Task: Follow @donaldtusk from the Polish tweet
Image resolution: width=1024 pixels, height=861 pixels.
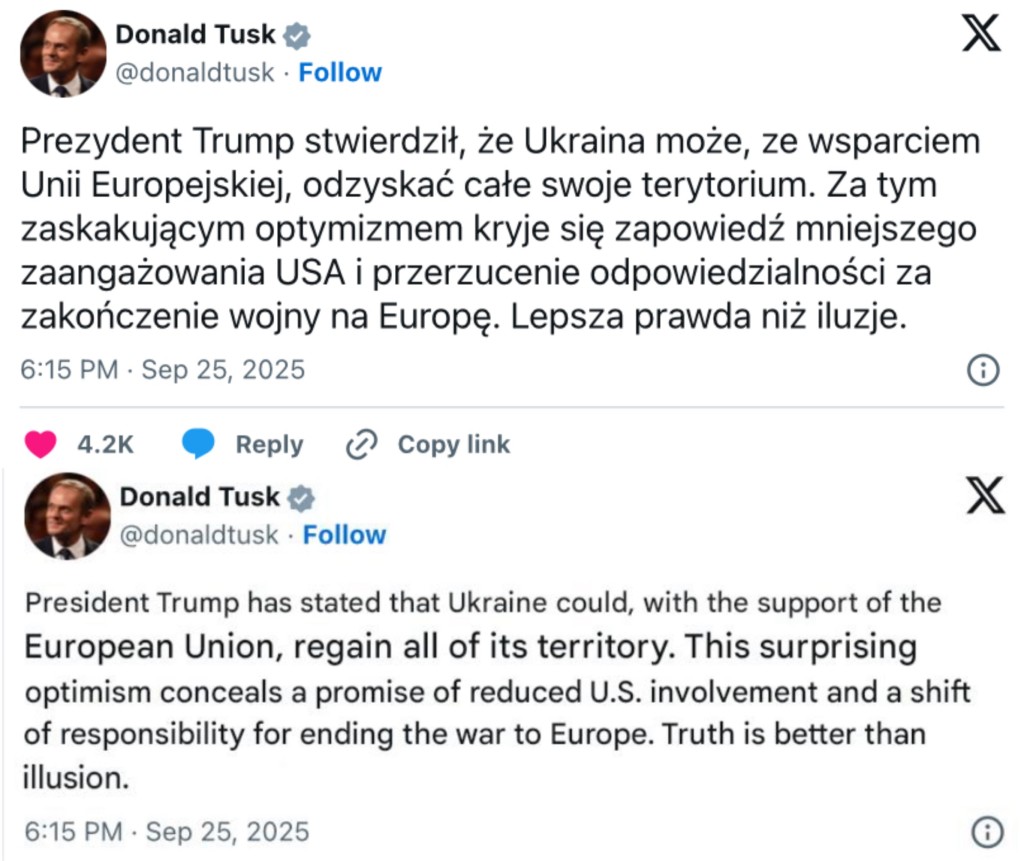Action: point(340,73)
